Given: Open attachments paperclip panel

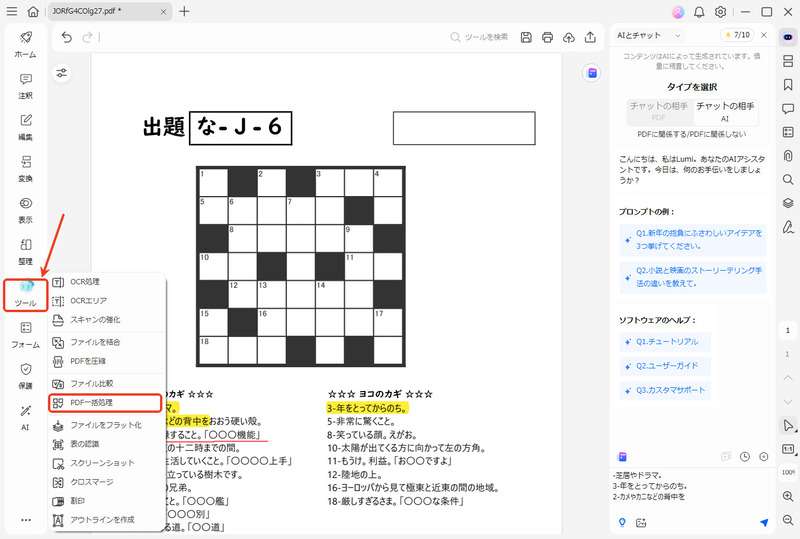Looking at the screenshot, I should [x=788, y=156].
